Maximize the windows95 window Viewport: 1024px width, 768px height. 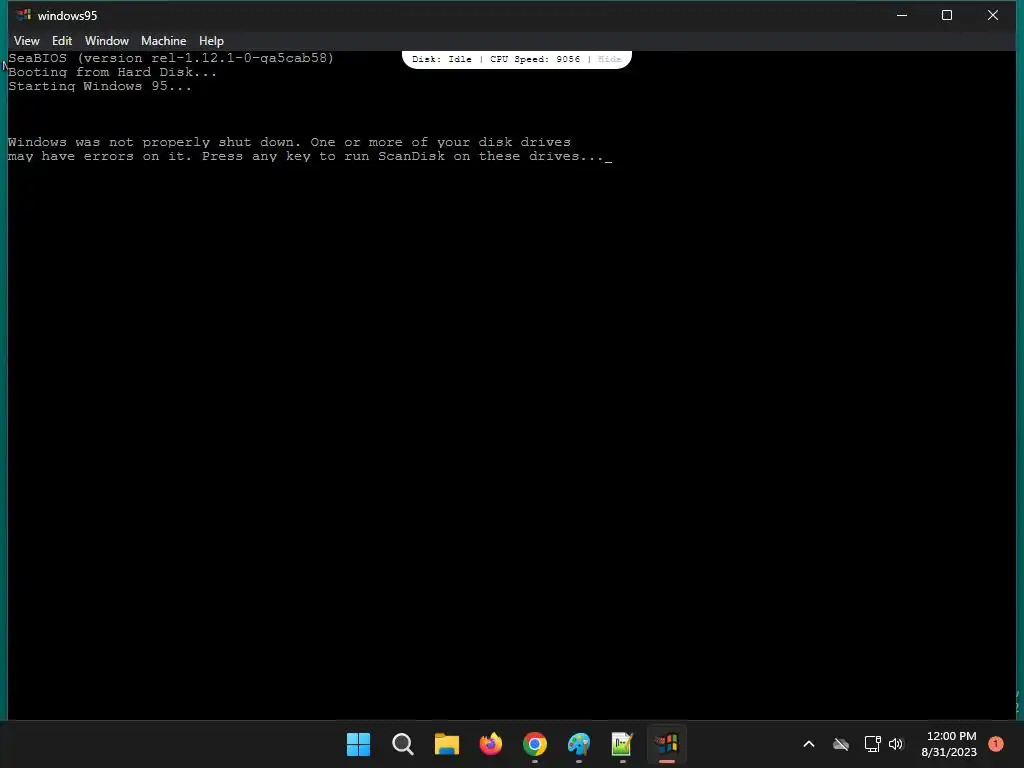[946, 15]
